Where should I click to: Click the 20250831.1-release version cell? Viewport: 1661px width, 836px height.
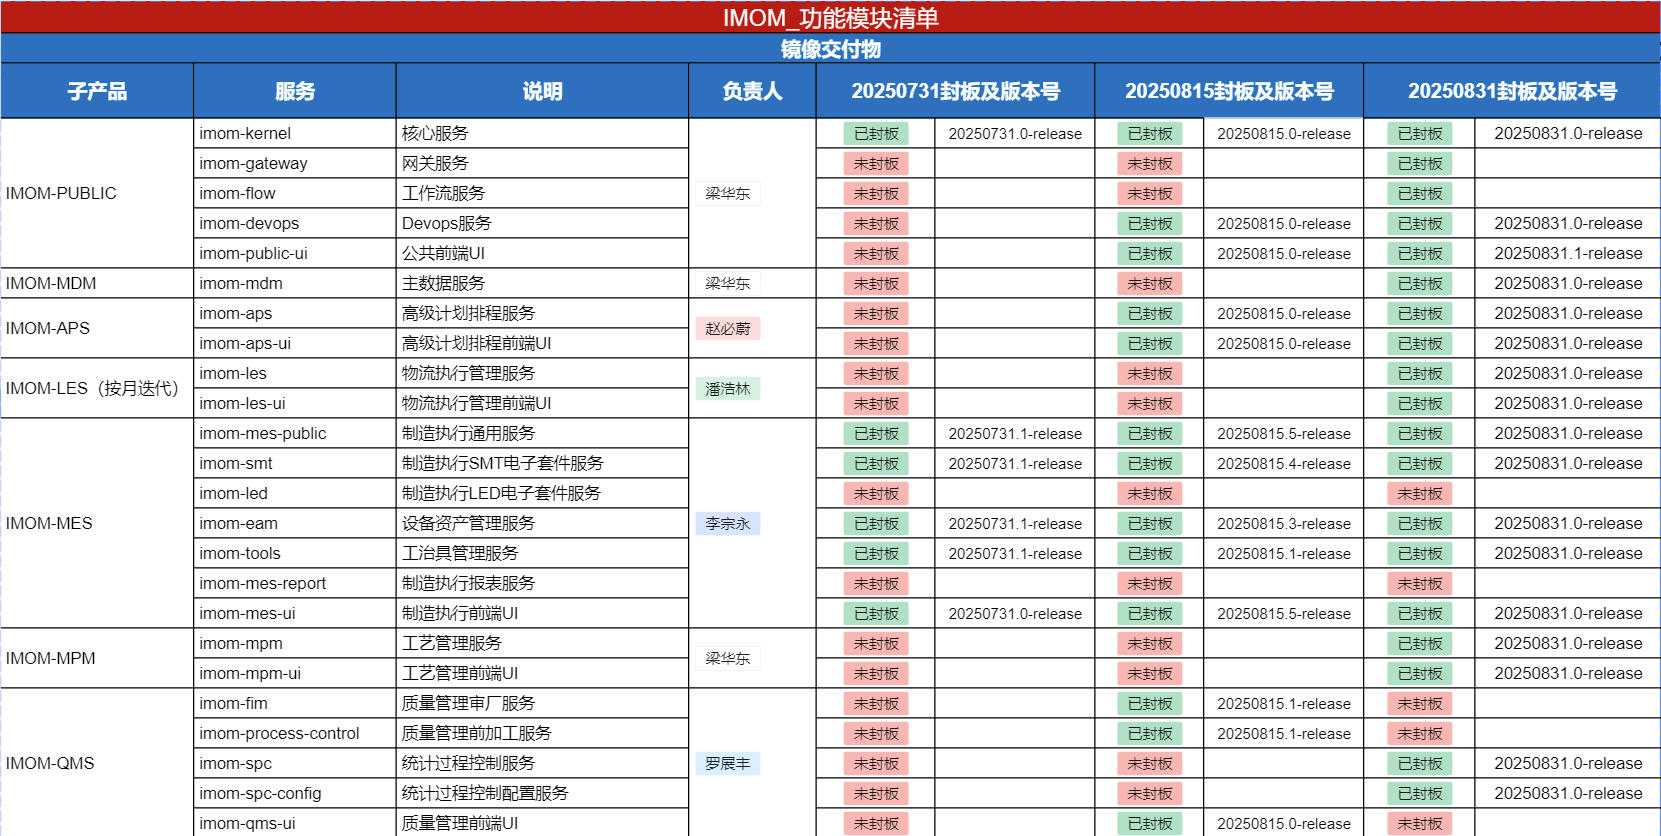(1567, 254)
